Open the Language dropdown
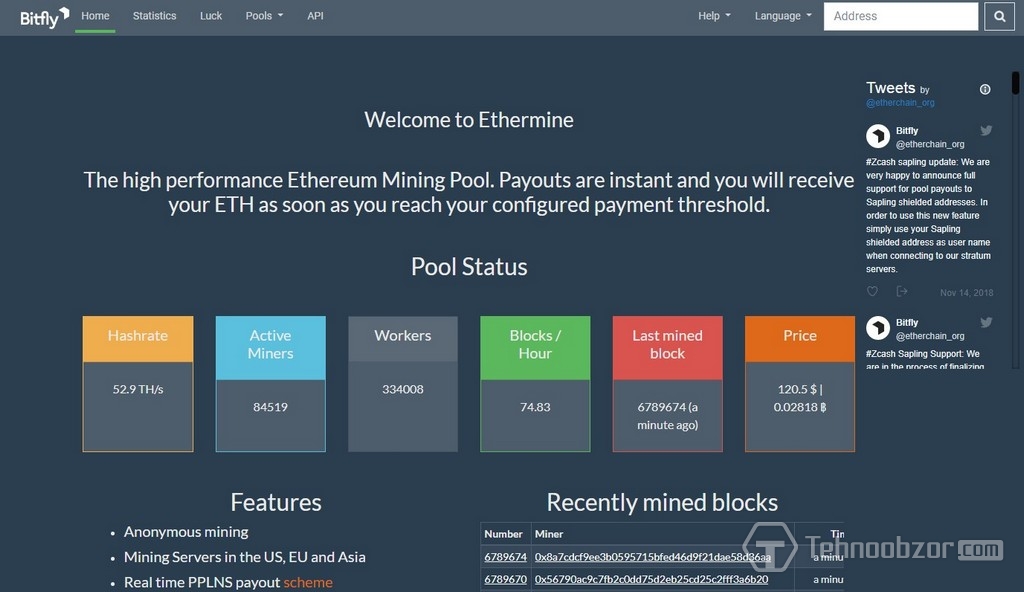1024x592 pixels. (782, 16)
